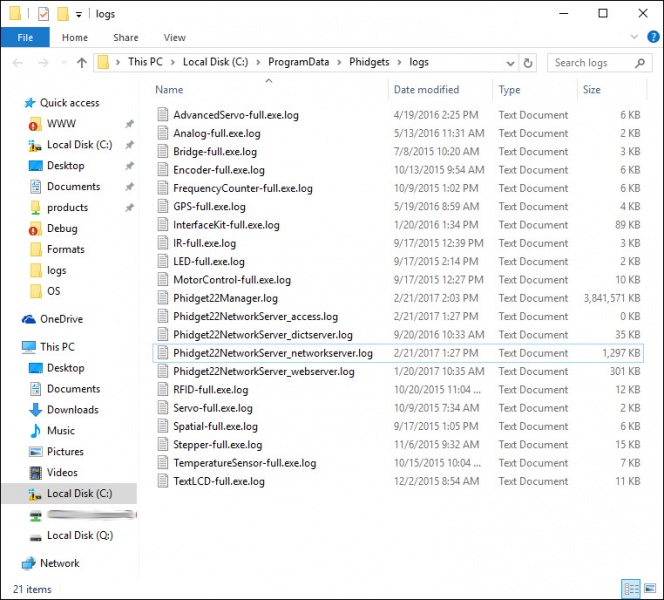Select Phidget22NetworkServer_webserver.log file name
664x600 pixels.
click(263, 371)
